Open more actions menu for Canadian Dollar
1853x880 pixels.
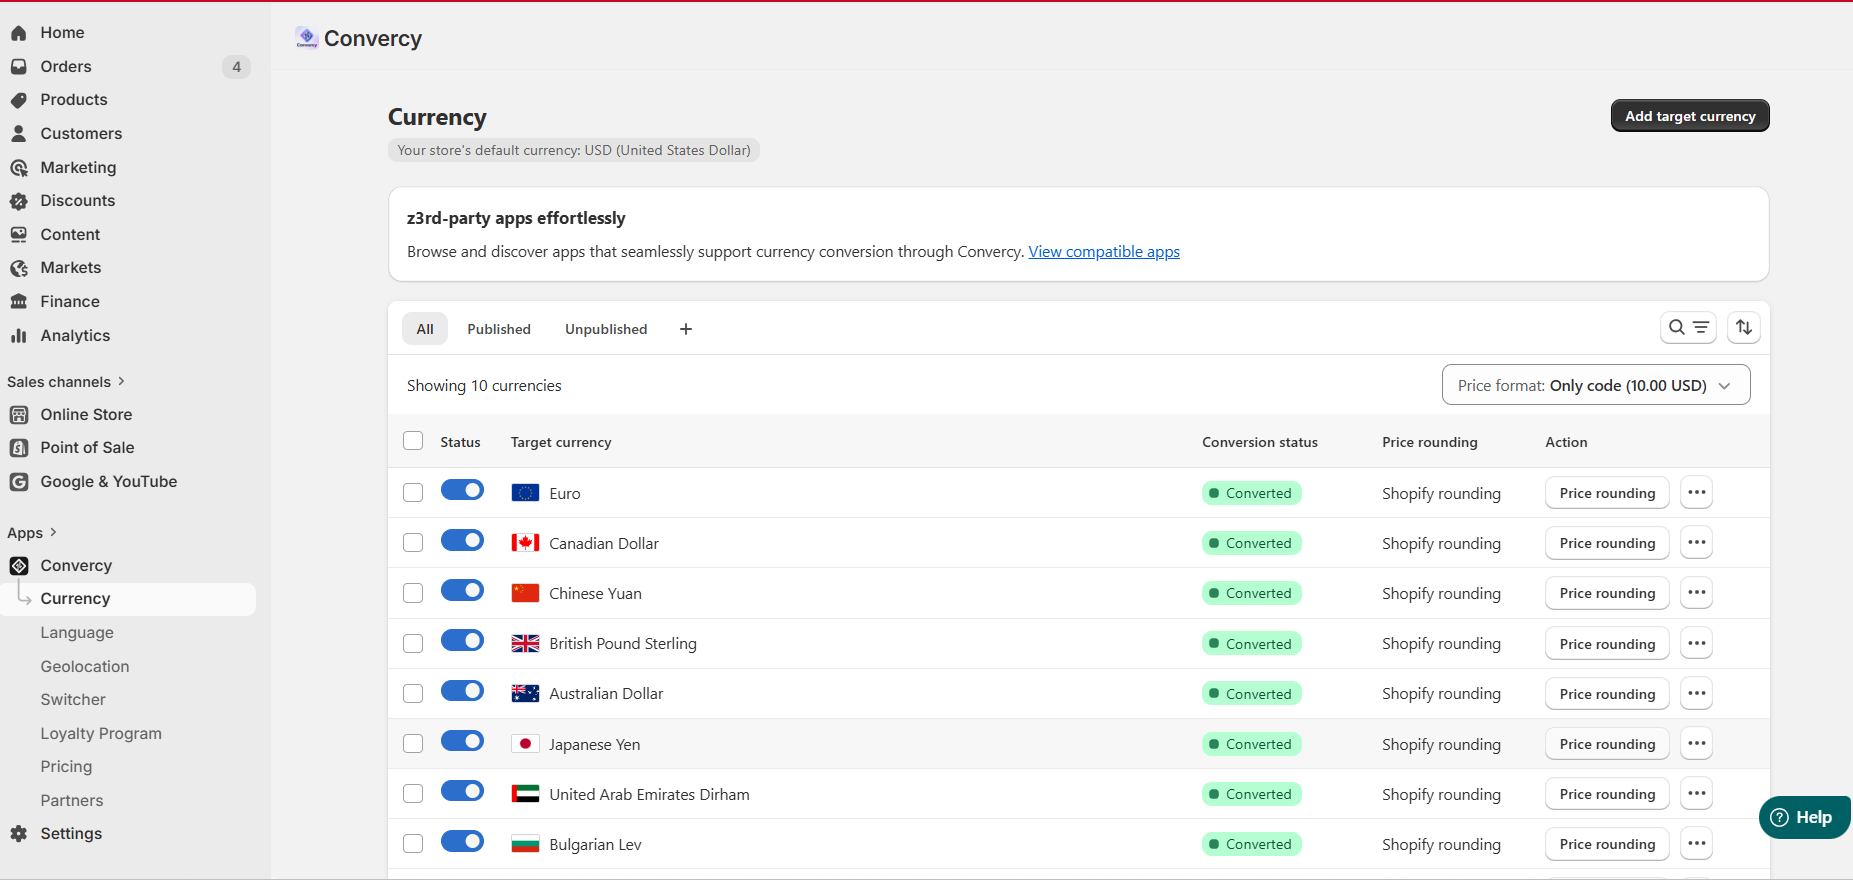pos(1696,542)
